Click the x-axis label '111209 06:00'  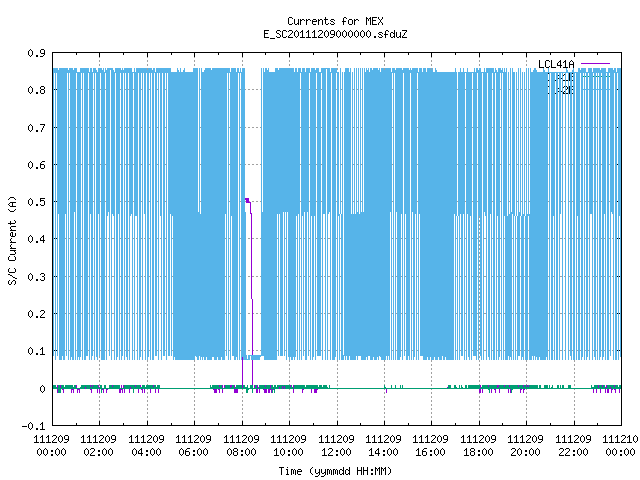click(193, 446)
